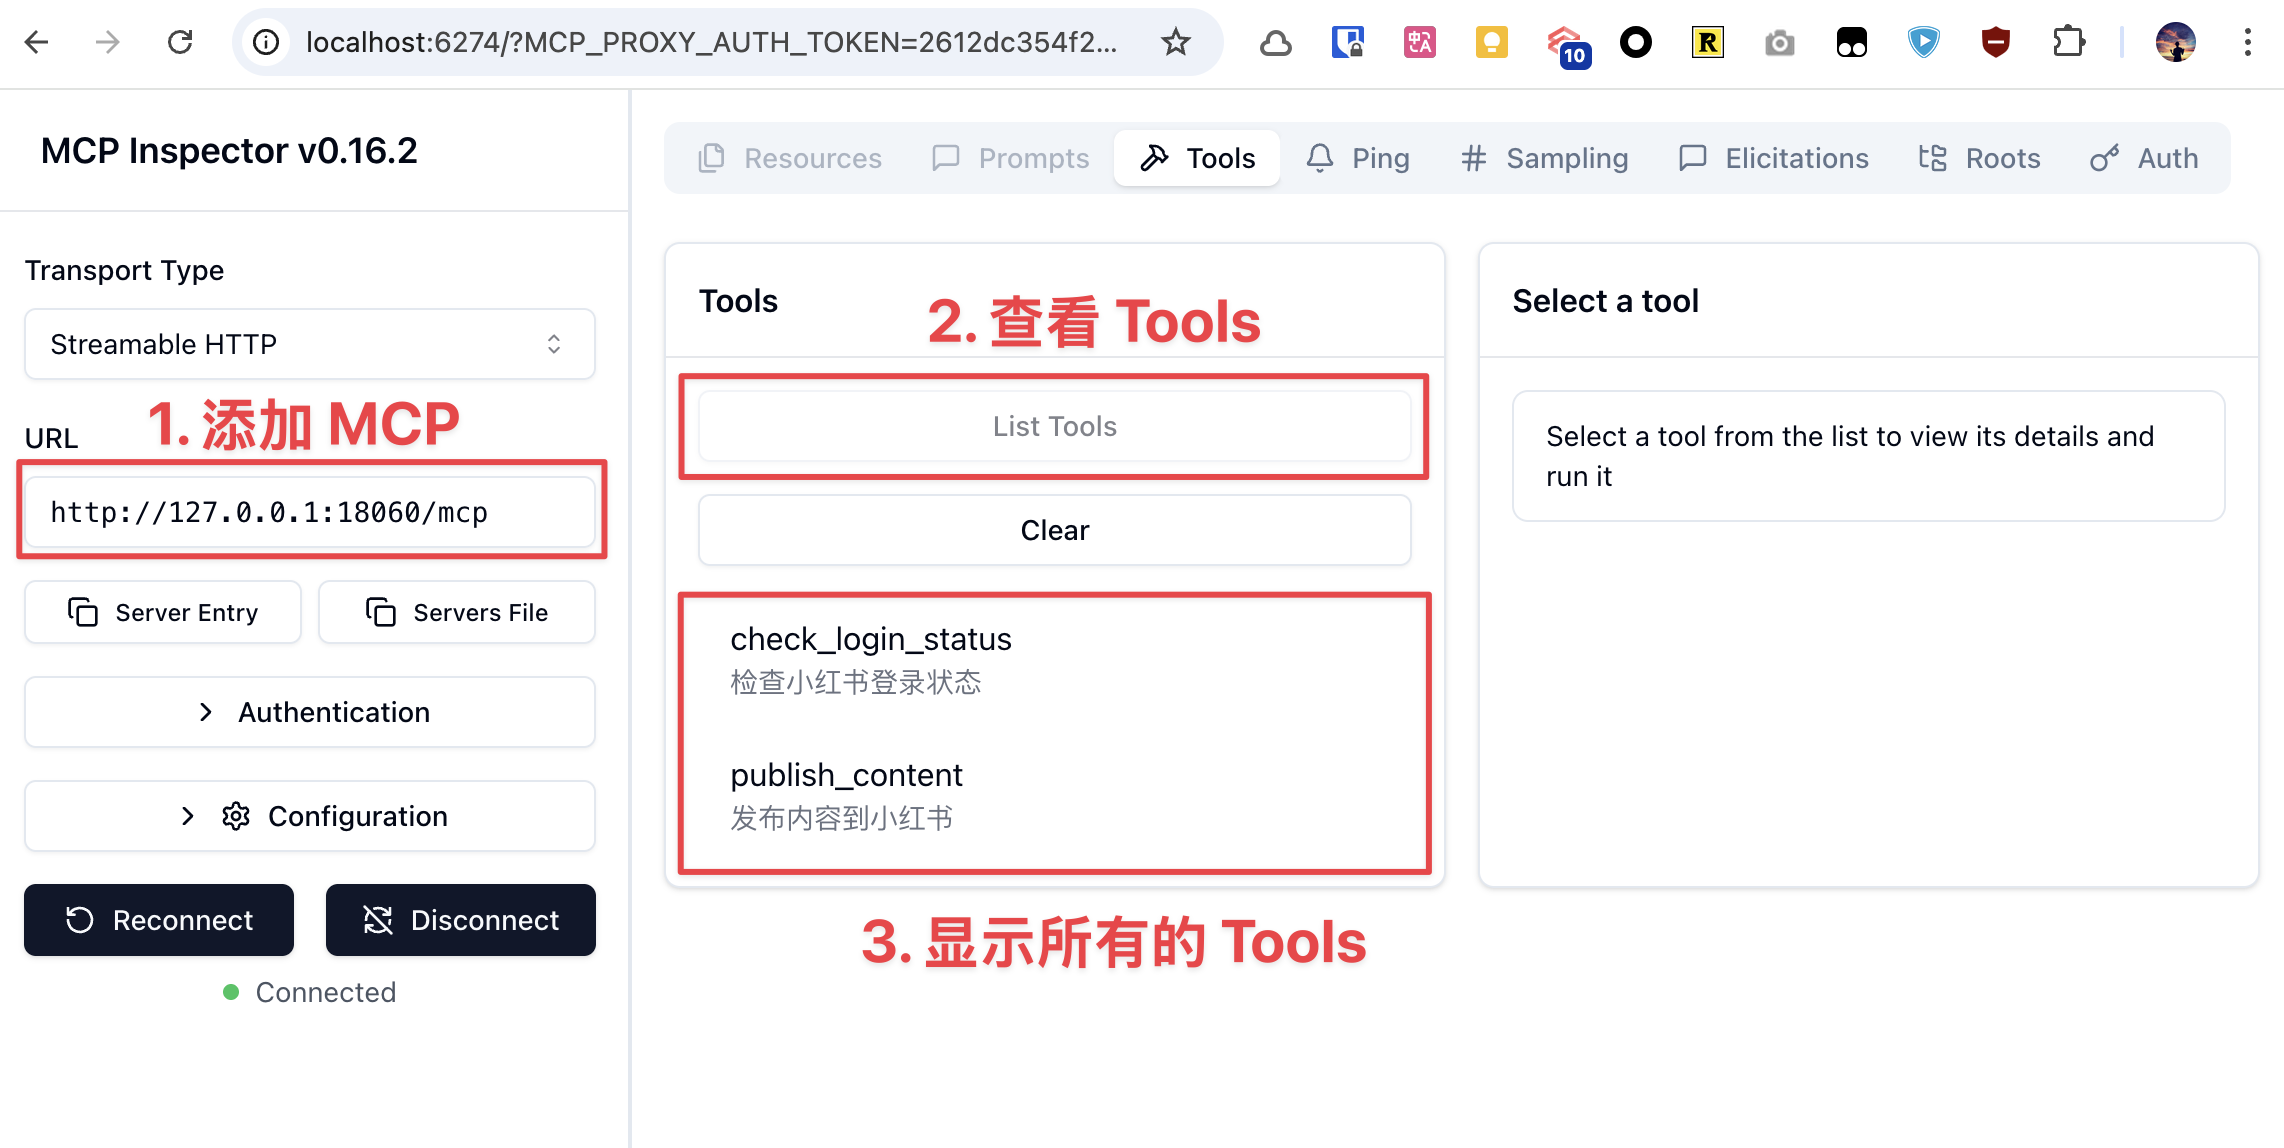Click the Auth key icon

pyautogui.click(x=2106, y=157)
